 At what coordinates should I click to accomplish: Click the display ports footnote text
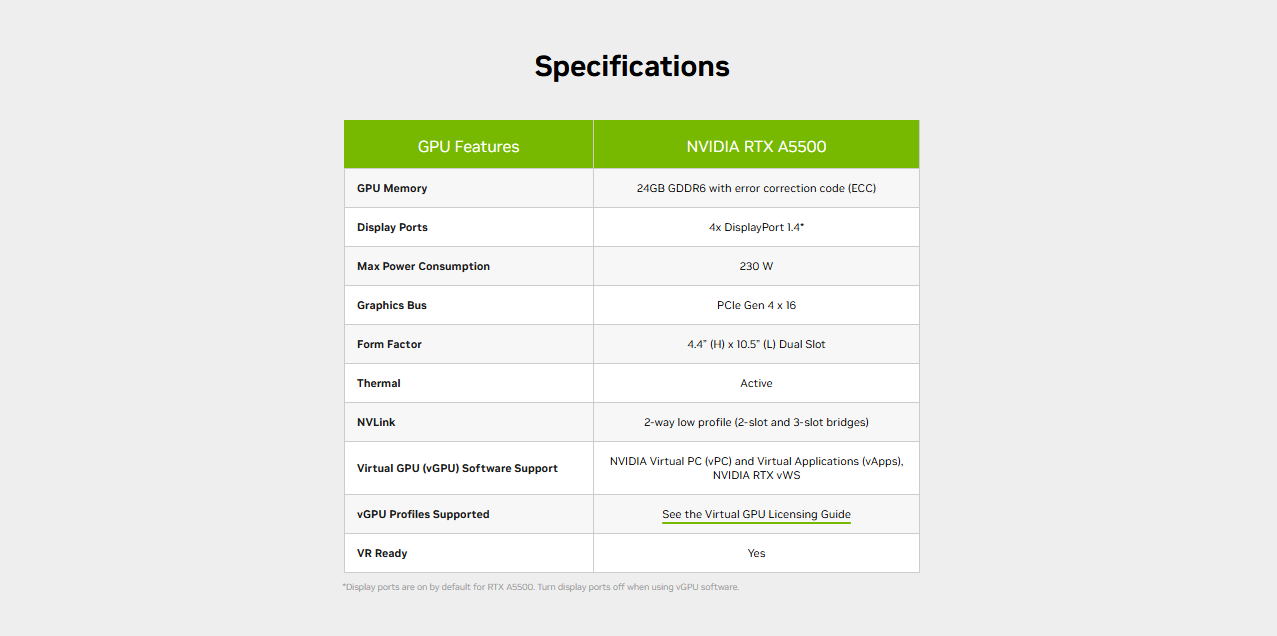coord(541,587)
